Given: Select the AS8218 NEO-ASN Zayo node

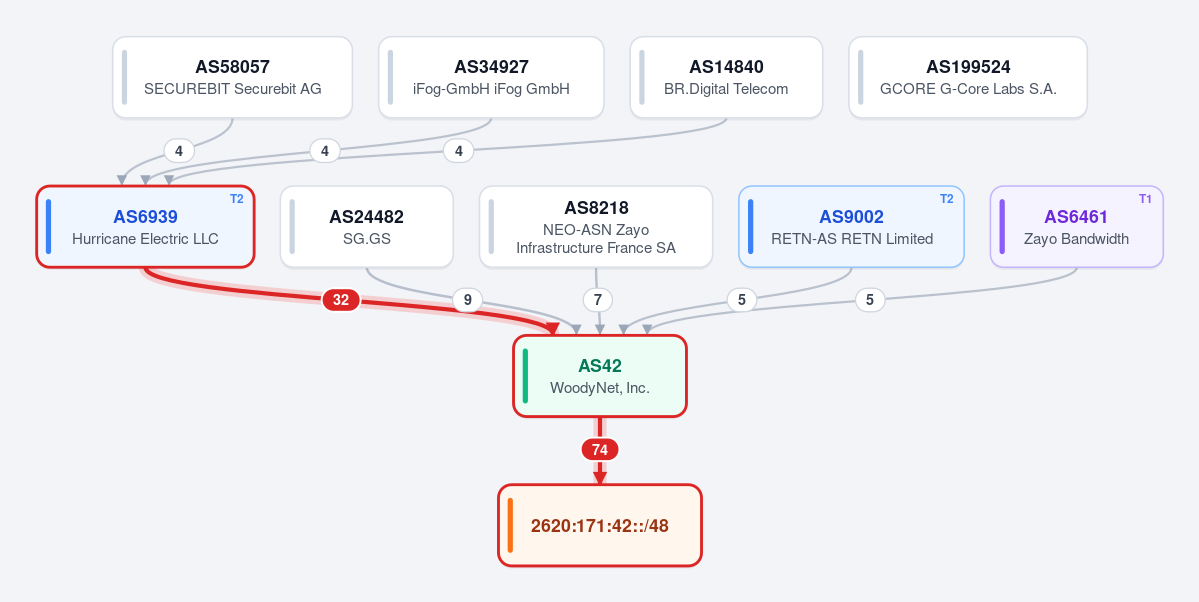Looking at the screenshot, I should coord(596,226).
